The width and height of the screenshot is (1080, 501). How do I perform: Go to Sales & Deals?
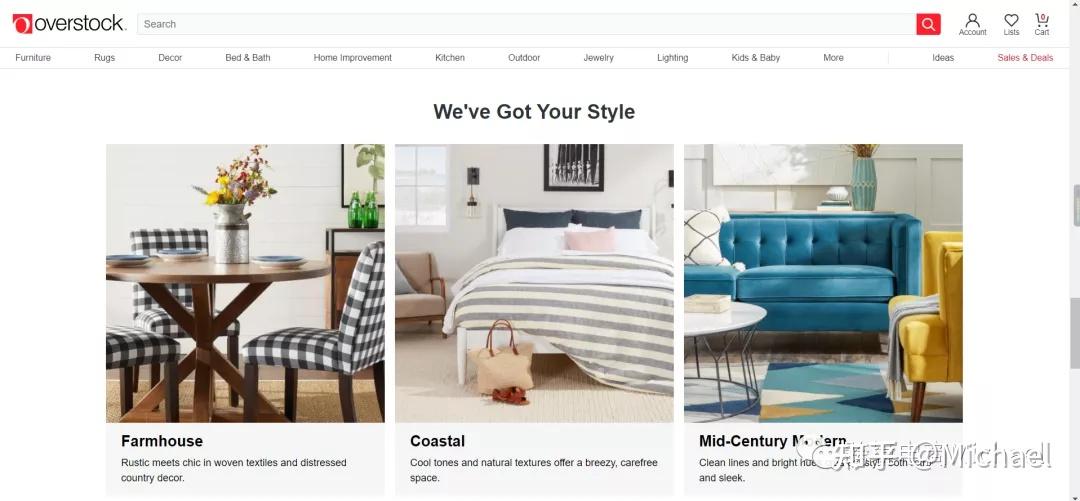pyautogui.click(x=1025, y=58)
